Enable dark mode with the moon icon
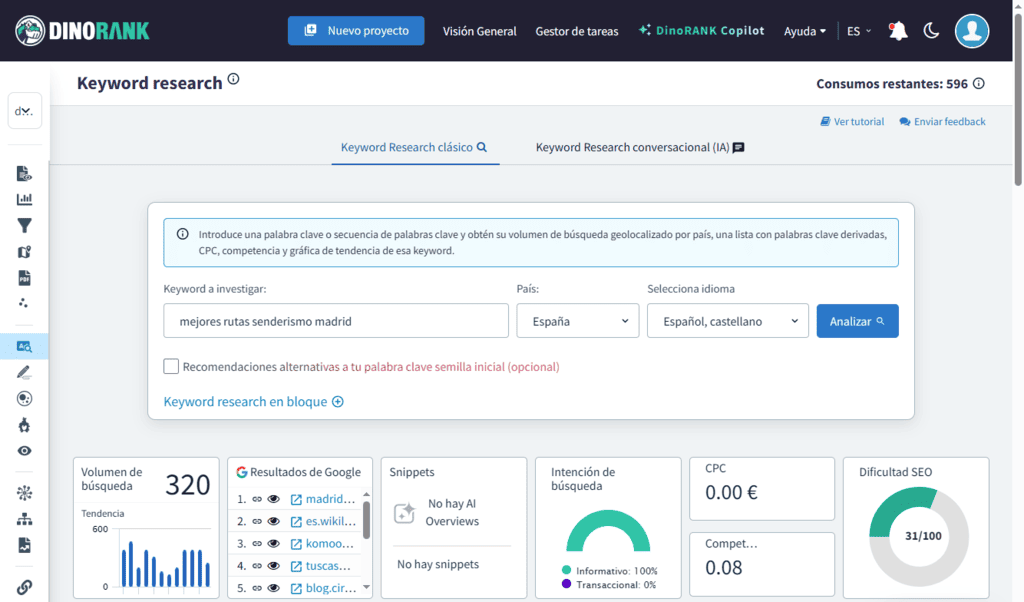This screenshot has height=602, width=1024. click(931, 30)
